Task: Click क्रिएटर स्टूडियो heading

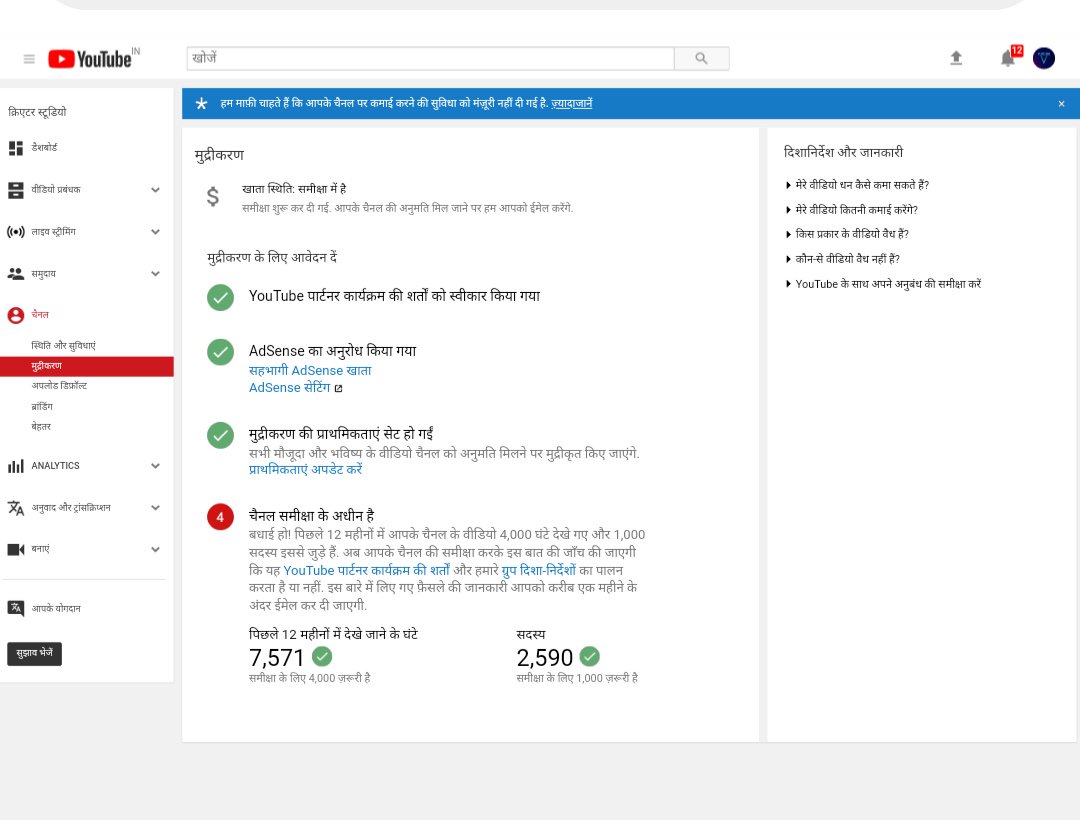Action: 37,112
